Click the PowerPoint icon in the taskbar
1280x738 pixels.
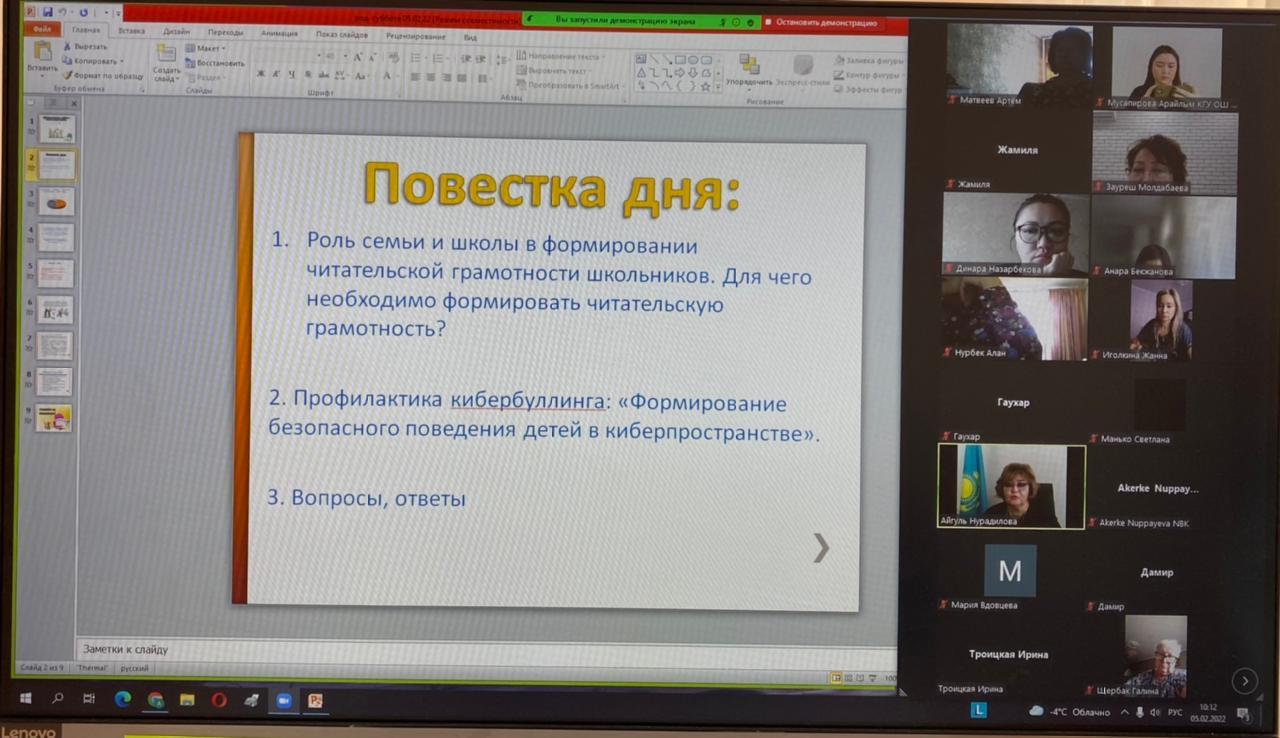tap(315, 700)
